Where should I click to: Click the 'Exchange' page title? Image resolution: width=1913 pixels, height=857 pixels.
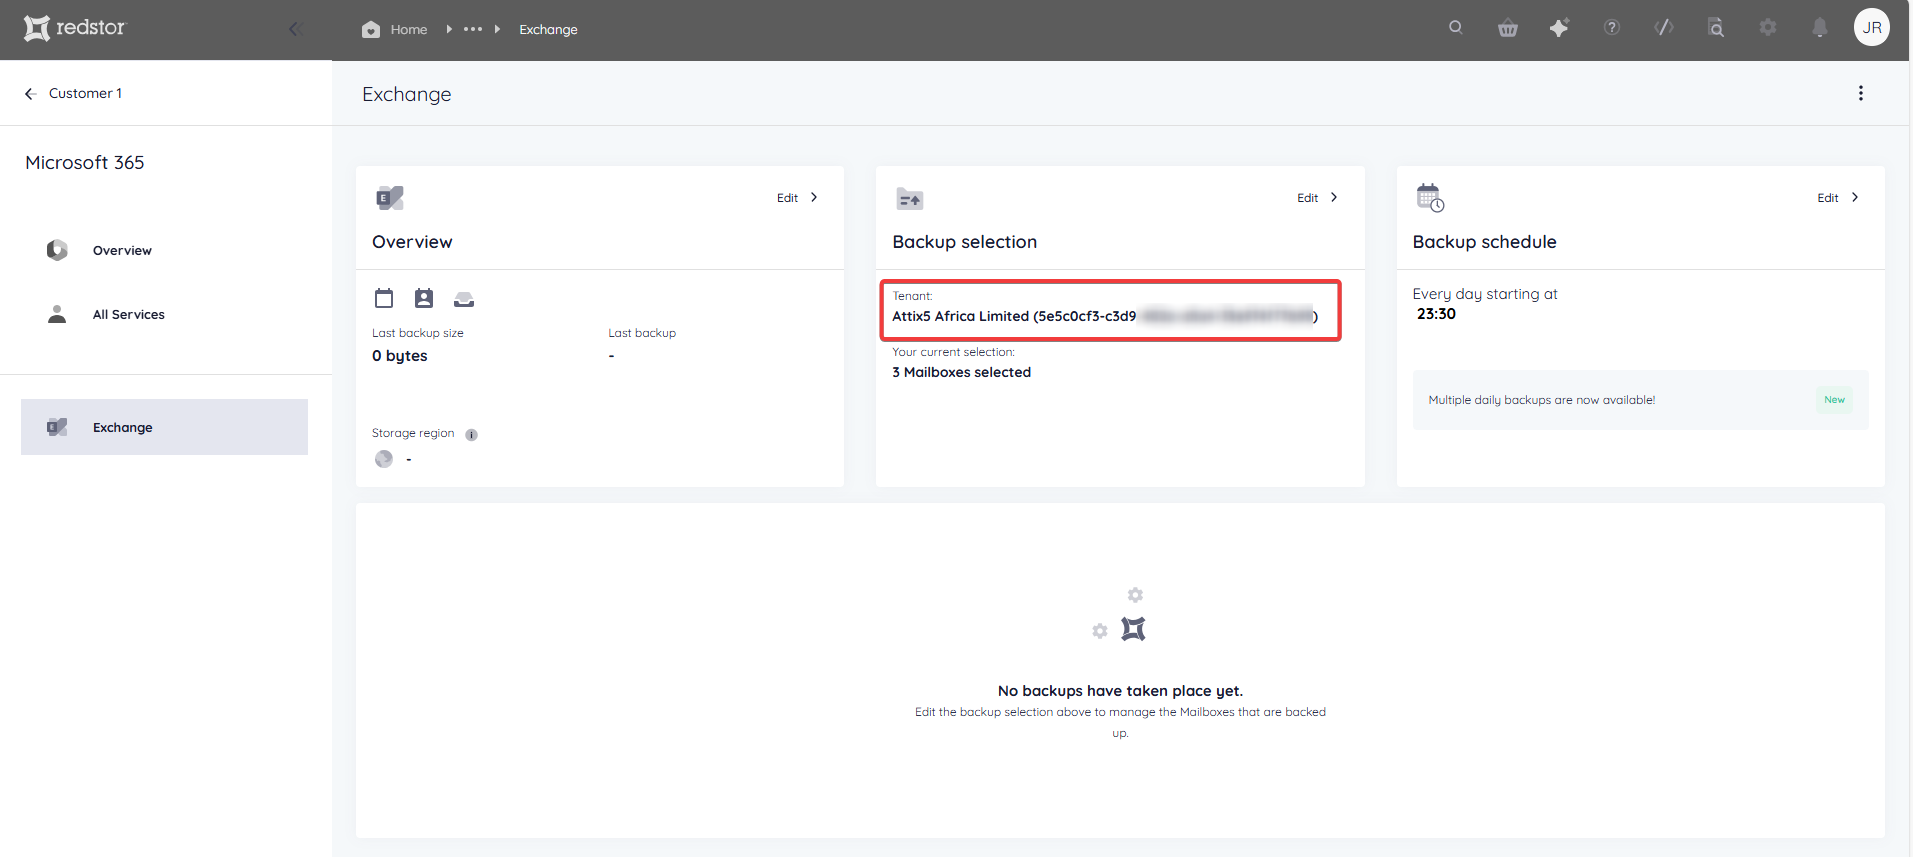[x=406, y=94]
